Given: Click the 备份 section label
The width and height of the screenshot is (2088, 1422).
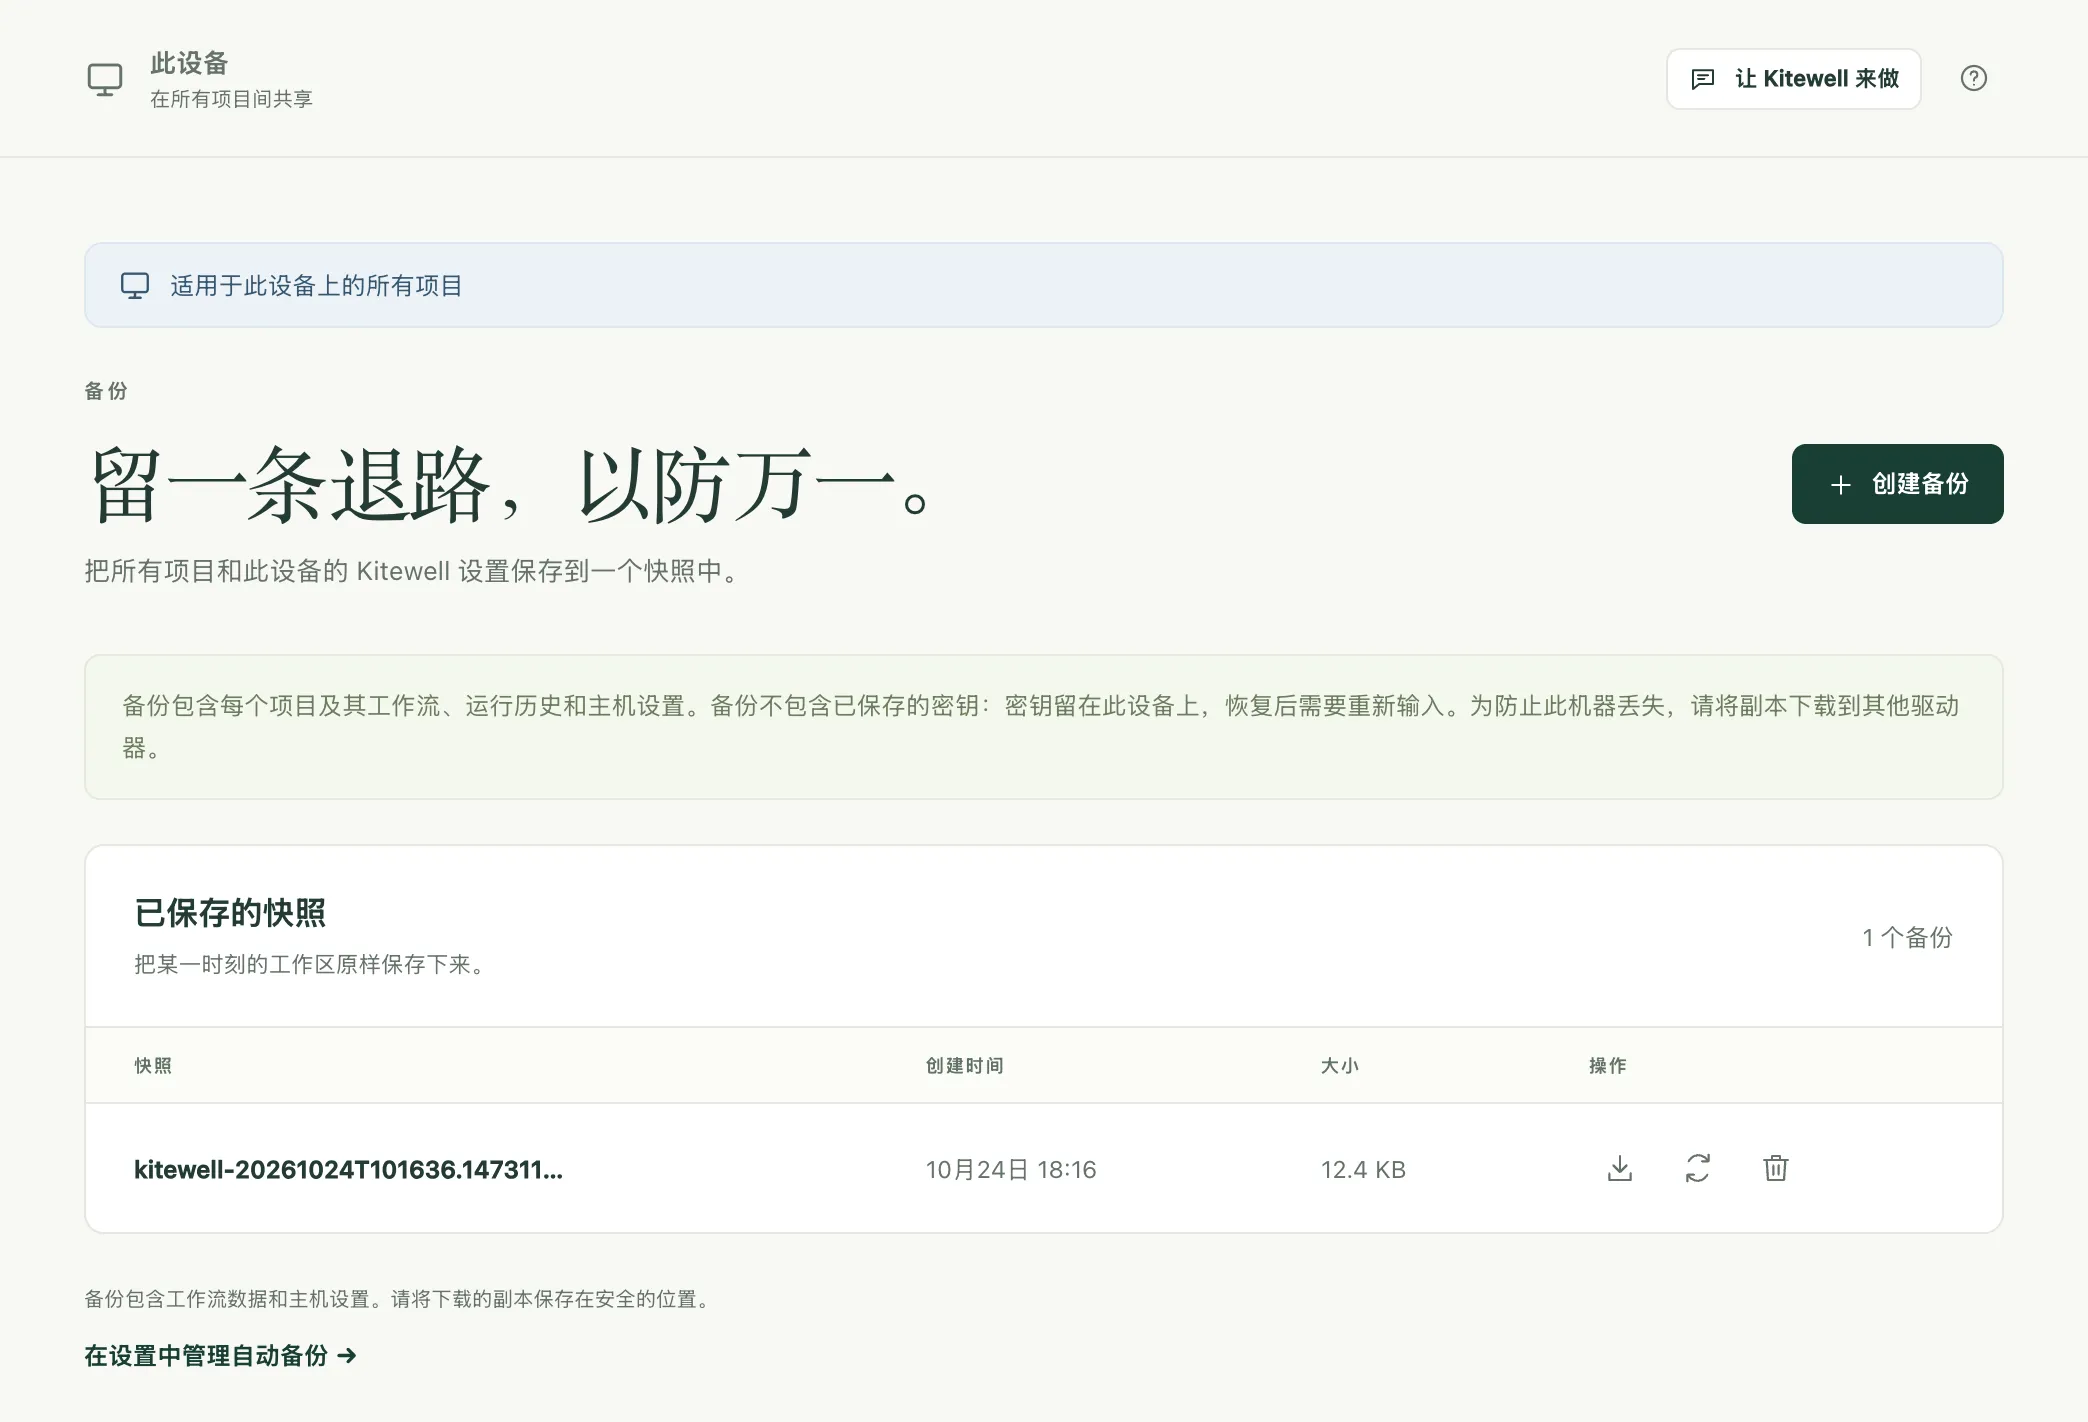Looking at the screenshot, I should click(106, 391).
